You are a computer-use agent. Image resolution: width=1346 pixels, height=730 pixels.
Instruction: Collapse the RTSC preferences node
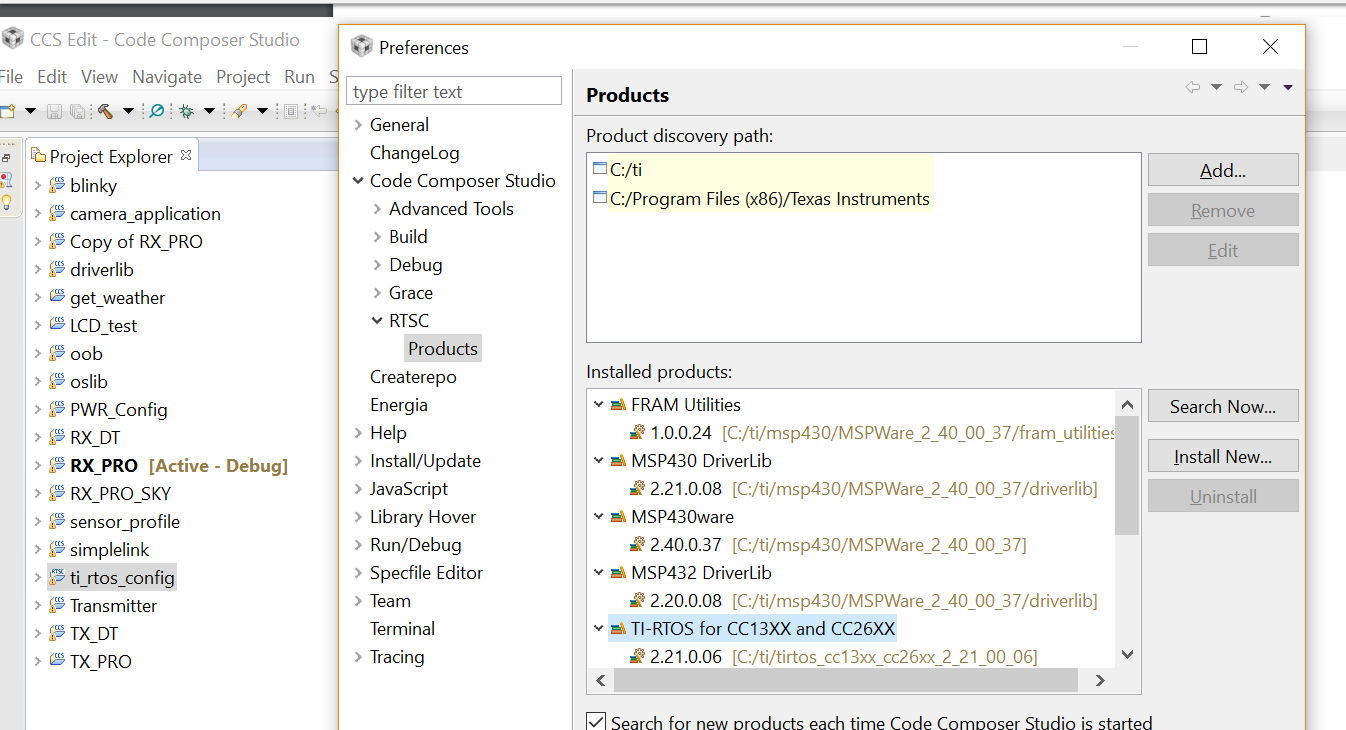coord(377,321)
